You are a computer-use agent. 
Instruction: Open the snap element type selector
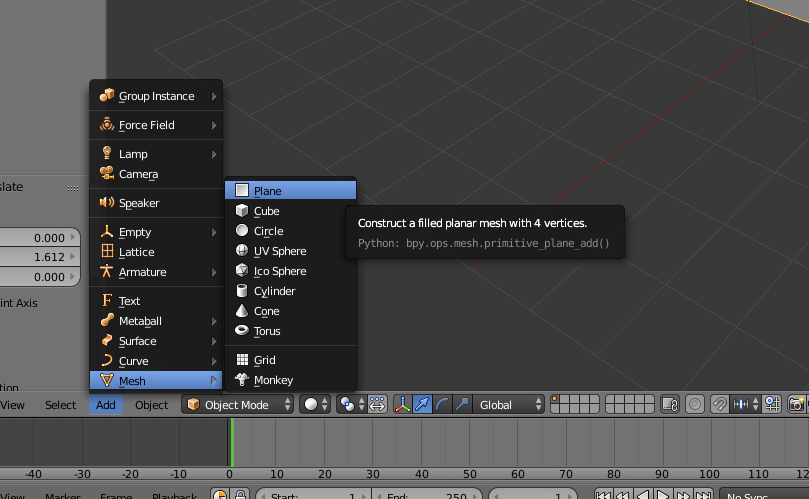[x=746, y=405]
